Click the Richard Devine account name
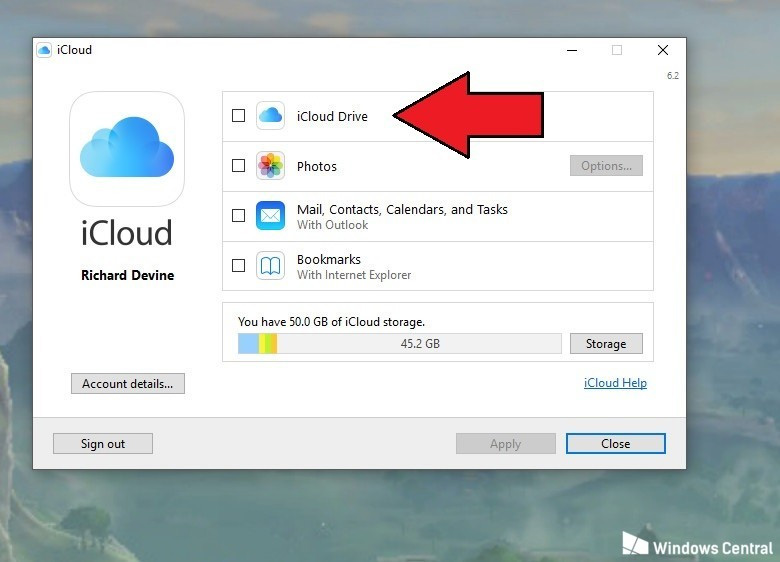780x562 pixels. coord(128,276)
